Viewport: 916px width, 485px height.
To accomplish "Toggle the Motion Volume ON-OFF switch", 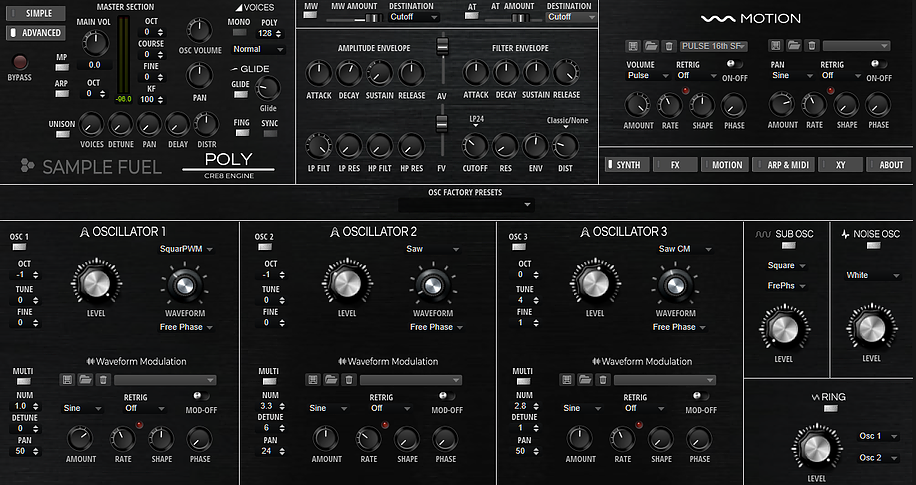I will [x=734, y=64].
